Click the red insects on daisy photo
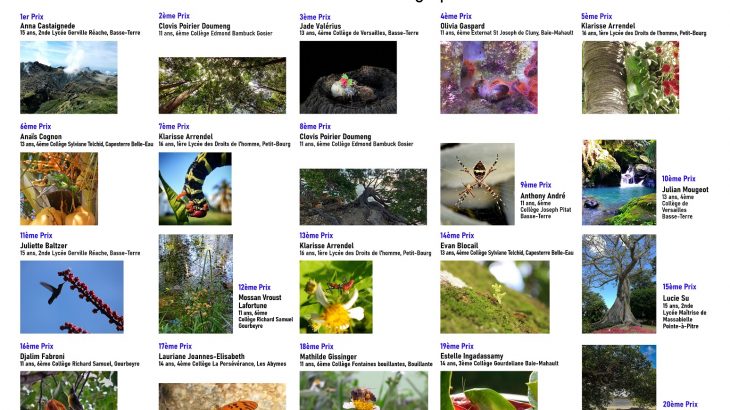The image size is (730, 410). (336, 297)
